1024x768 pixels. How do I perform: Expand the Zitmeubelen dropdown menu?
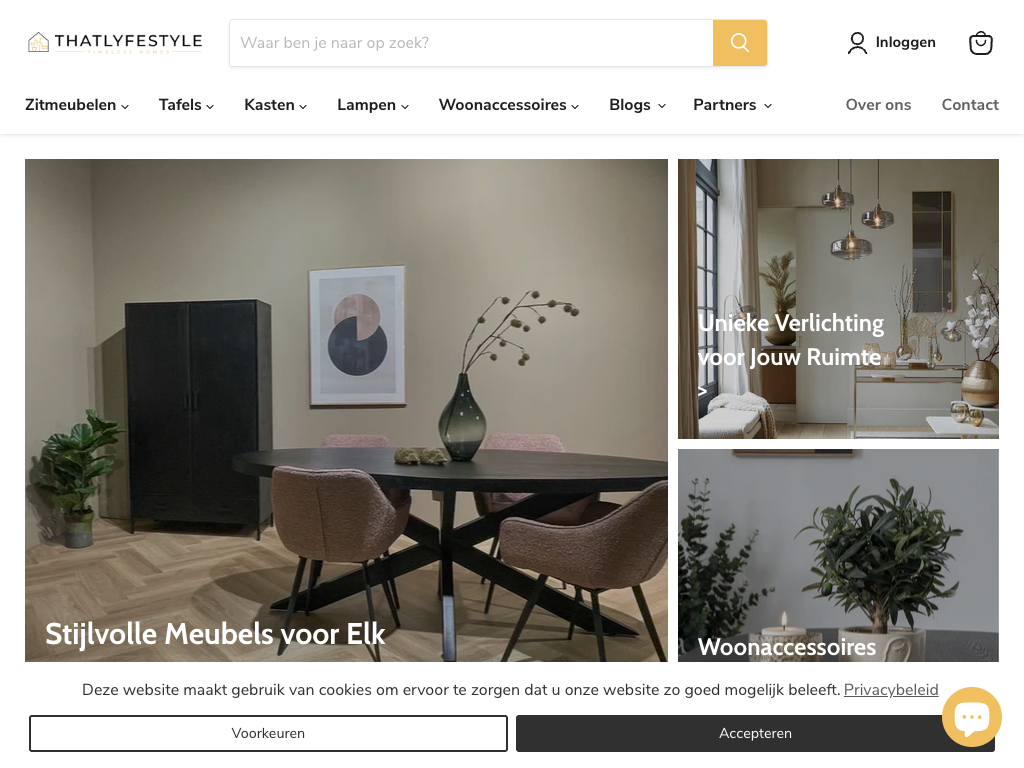[77, 105]
